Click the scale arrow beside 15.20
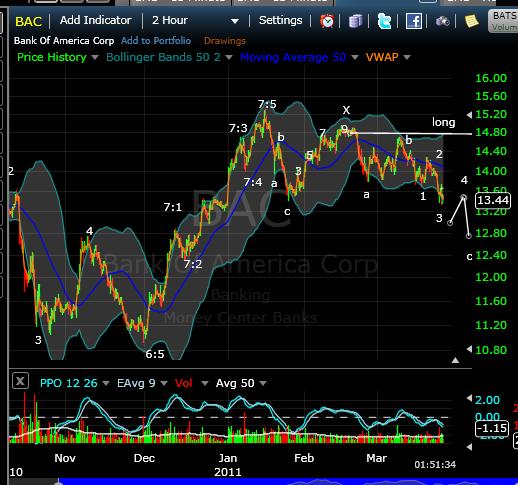The height and width of the screenshot is (485, 518). click(x=469, y=115)
